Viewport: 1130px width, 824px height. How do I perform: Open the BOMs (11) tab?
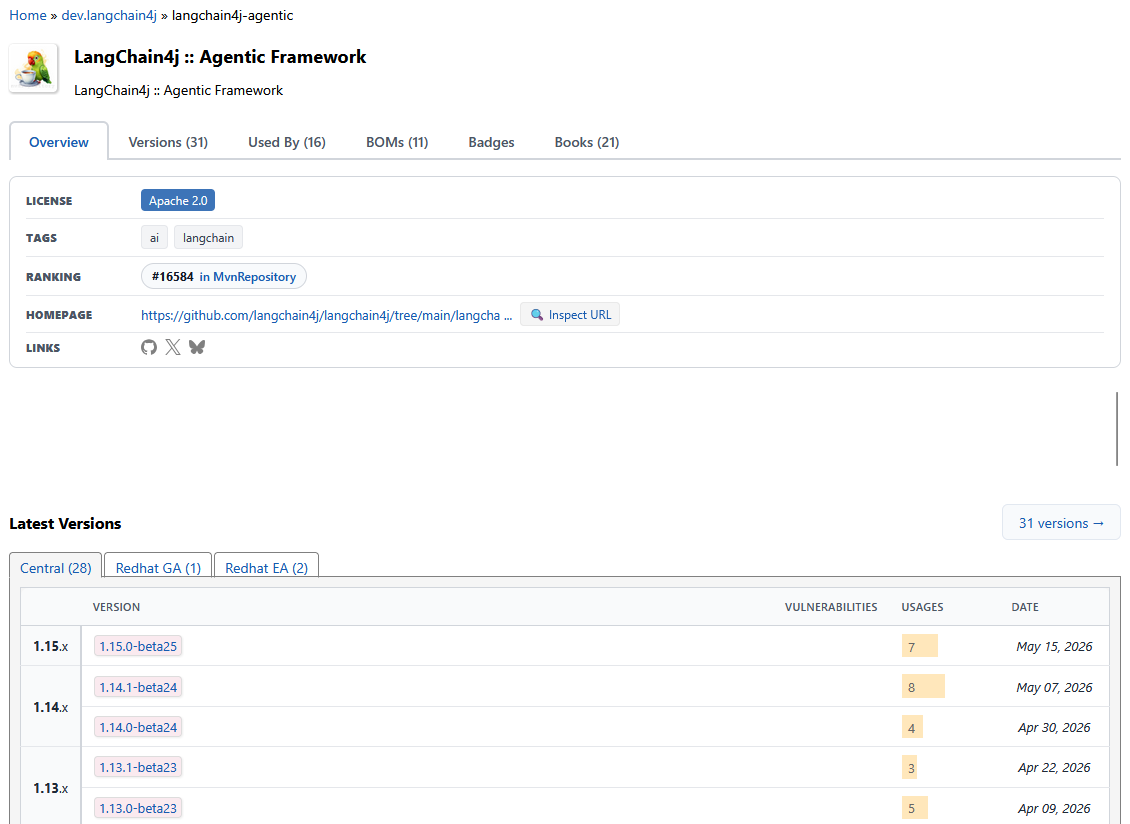397,142
